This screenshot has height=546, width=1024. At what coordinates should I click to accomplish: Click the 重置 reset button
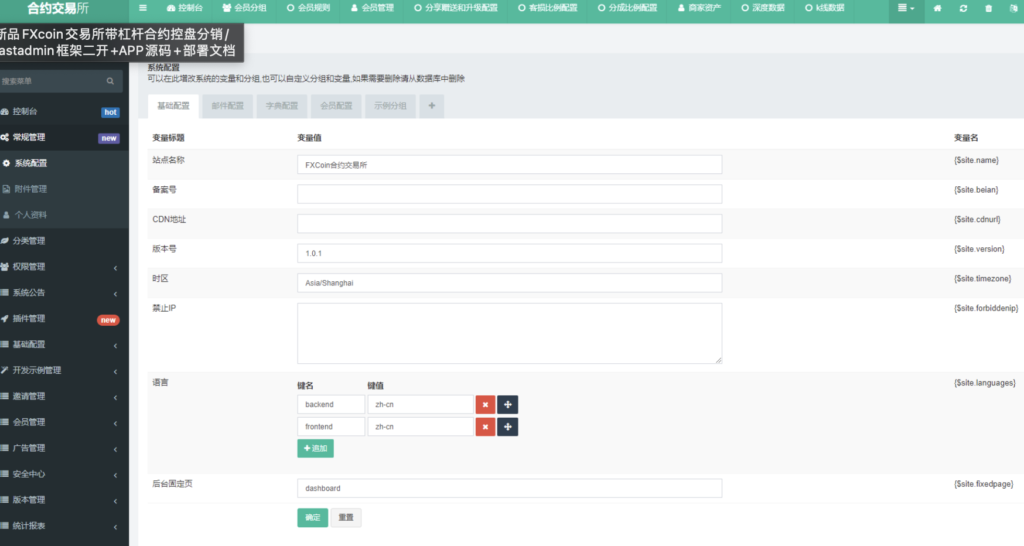click(346, 518)
